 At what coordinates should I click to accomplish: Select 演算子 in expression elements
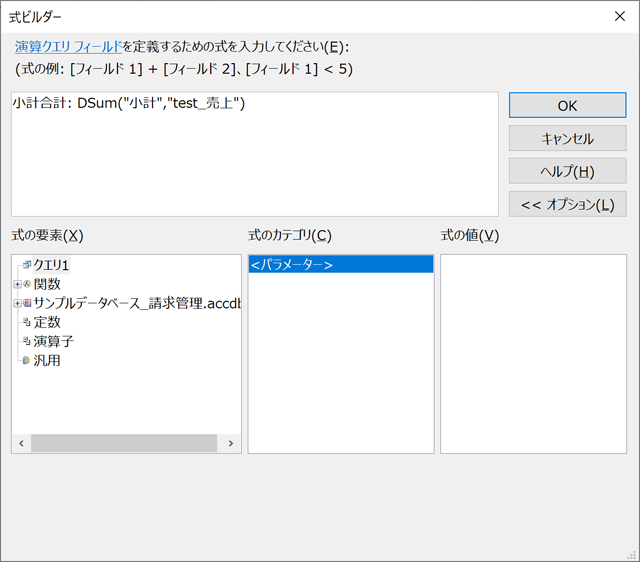[53, 341]
